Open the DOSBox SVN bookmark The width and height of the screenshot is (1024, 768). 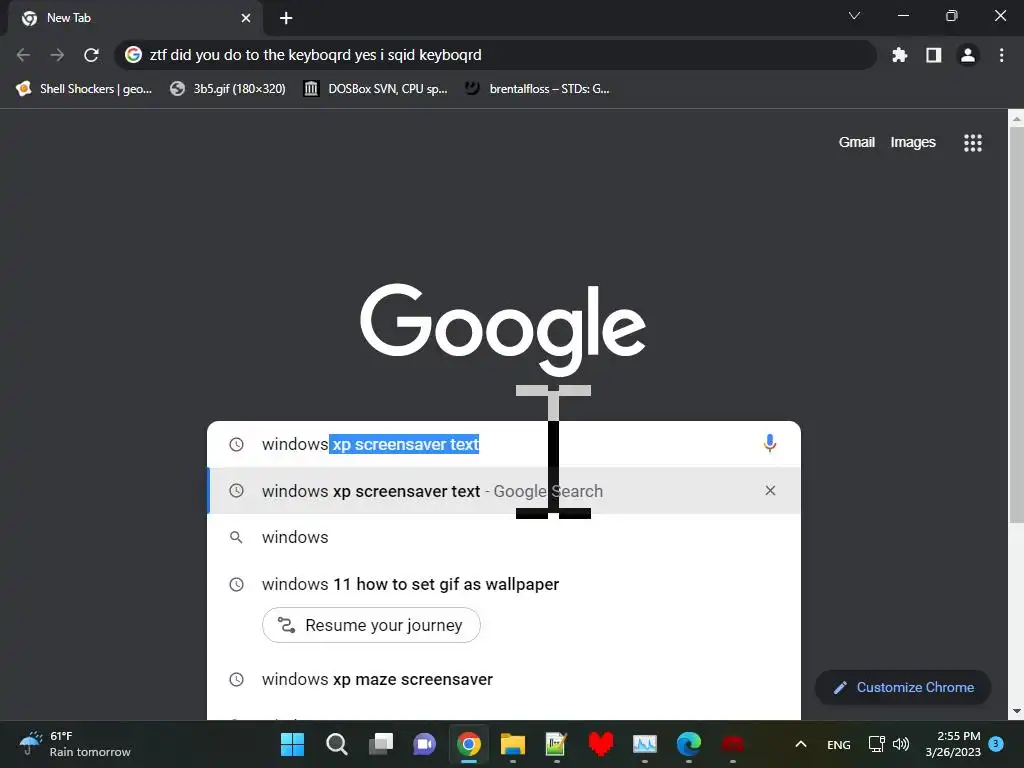click(376, 89)
